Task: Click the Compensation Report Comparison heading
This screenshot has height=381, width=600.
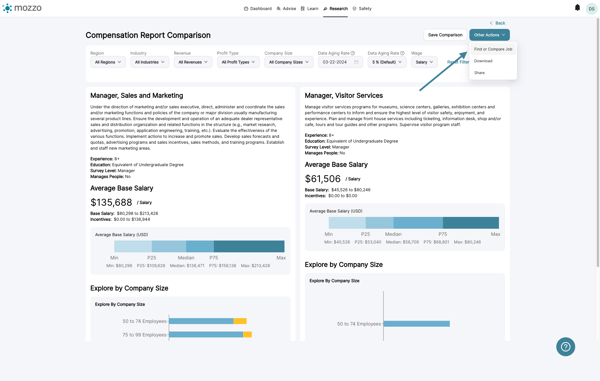Action: tap(148, 35)
